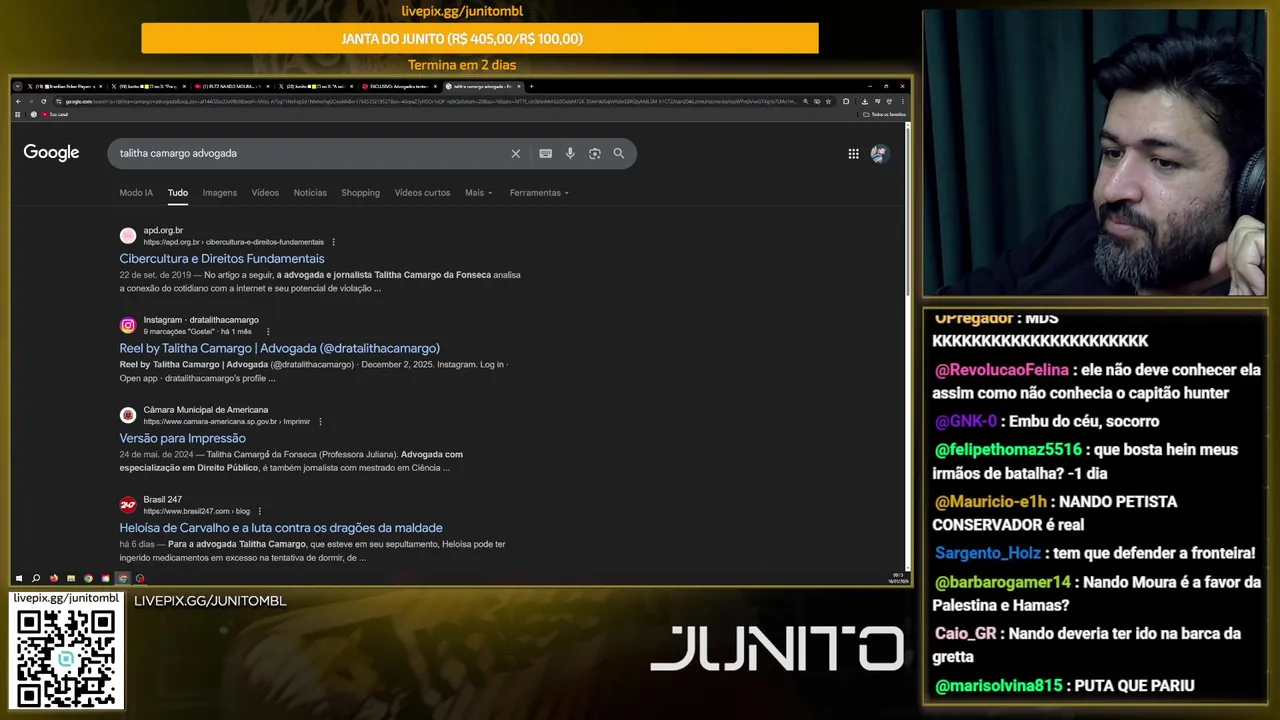Switch to the Notícias tab
This screenshot has height=720, width=1280.
tap(310, 192)
